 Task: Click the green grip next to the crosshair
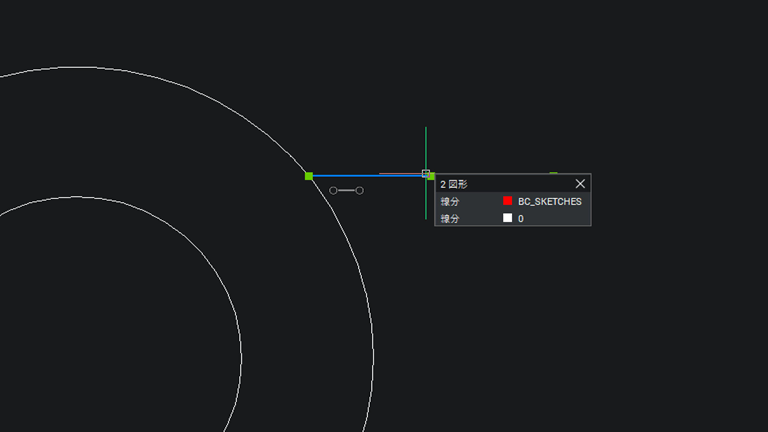[x=432, y=176]
